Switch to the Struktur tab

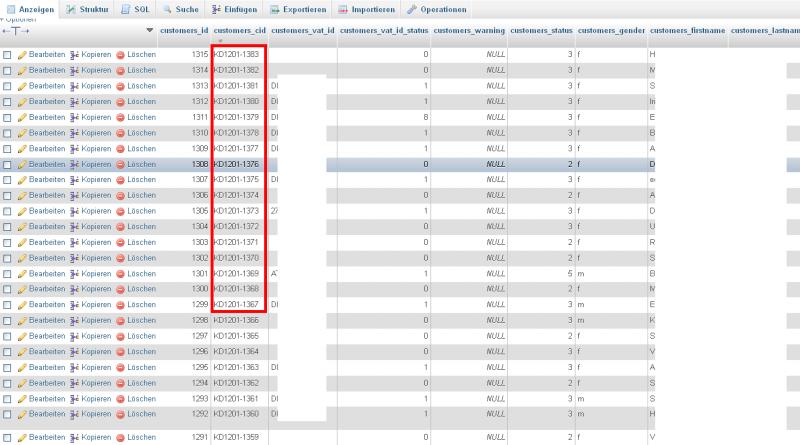pyautogui.click(x=89, y=9)
